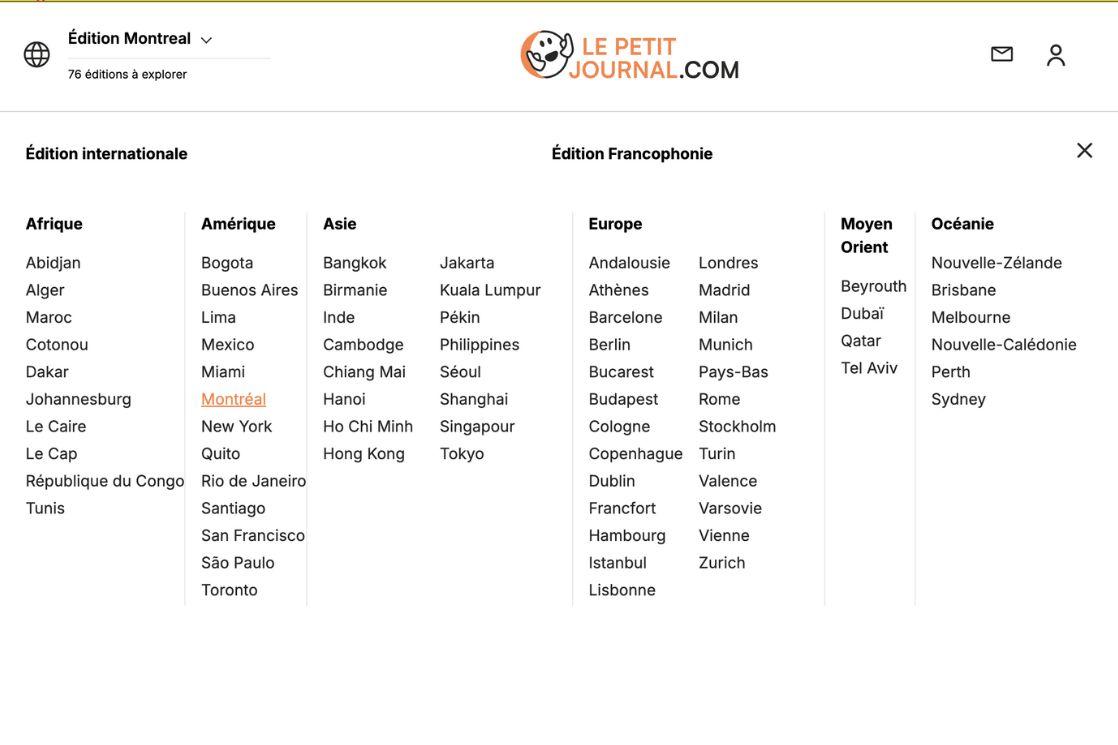Select the République du Congo edition

pos(105,481)
